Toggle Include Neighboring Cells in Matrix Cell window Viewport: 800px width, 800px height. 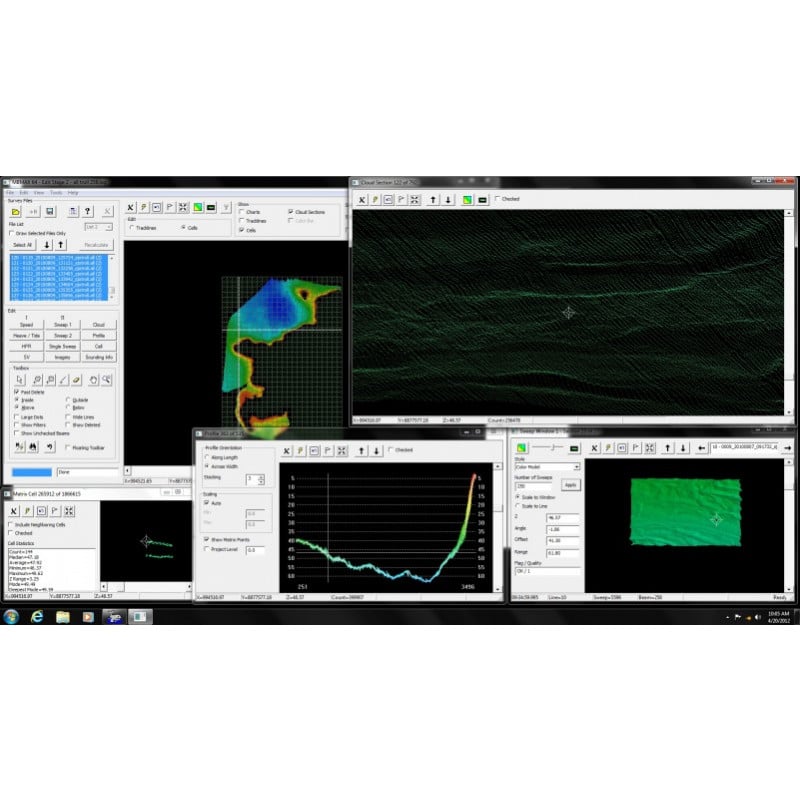click(x=10, y=524)
